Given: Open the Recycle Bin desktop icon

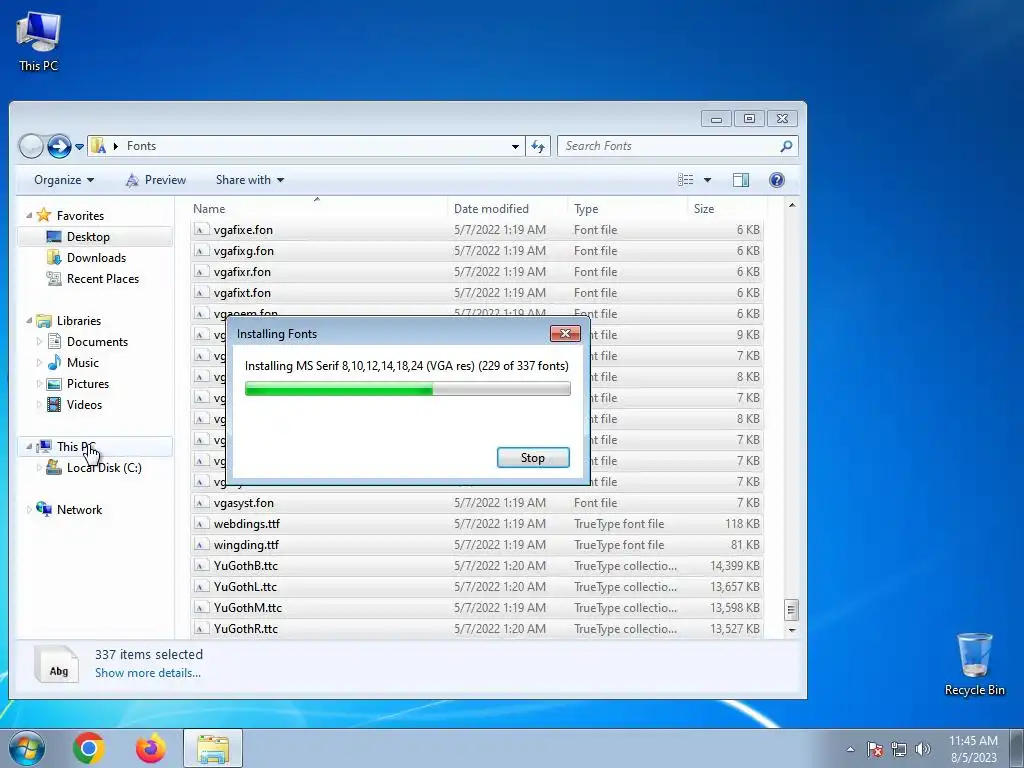Looking at the screenshot, I should tap(974, 664).
